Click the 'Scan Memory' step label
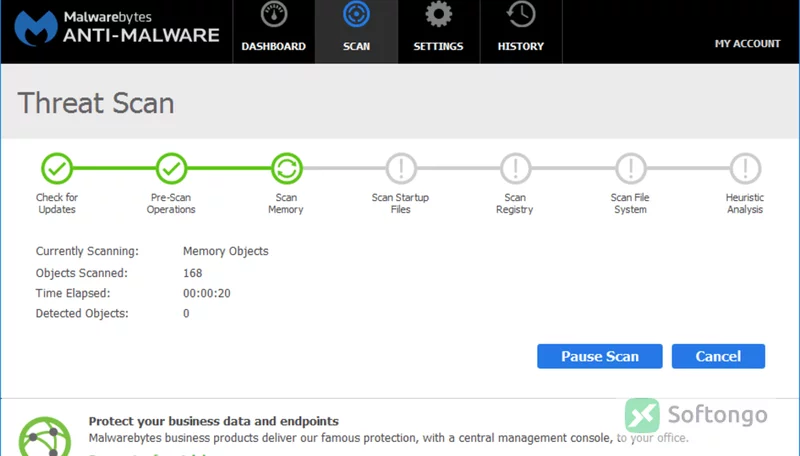This screenshot has height=456, width=800. point(286,204)
